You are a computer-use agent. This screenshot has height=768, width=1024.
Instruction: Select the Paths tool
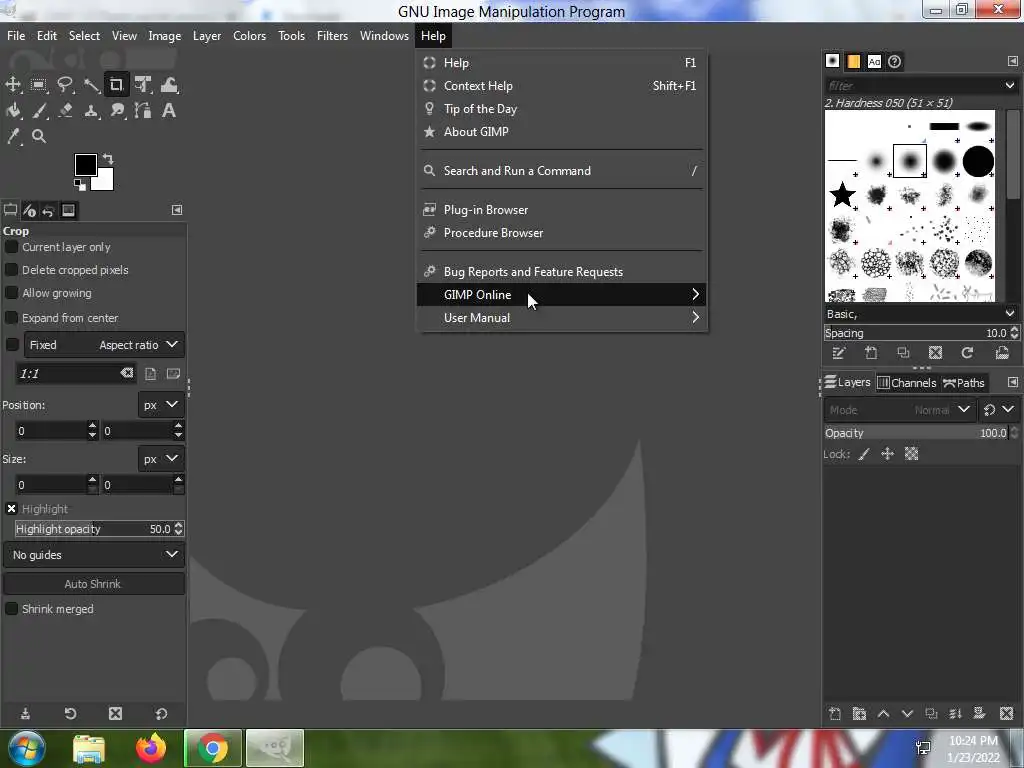(142, 110)
